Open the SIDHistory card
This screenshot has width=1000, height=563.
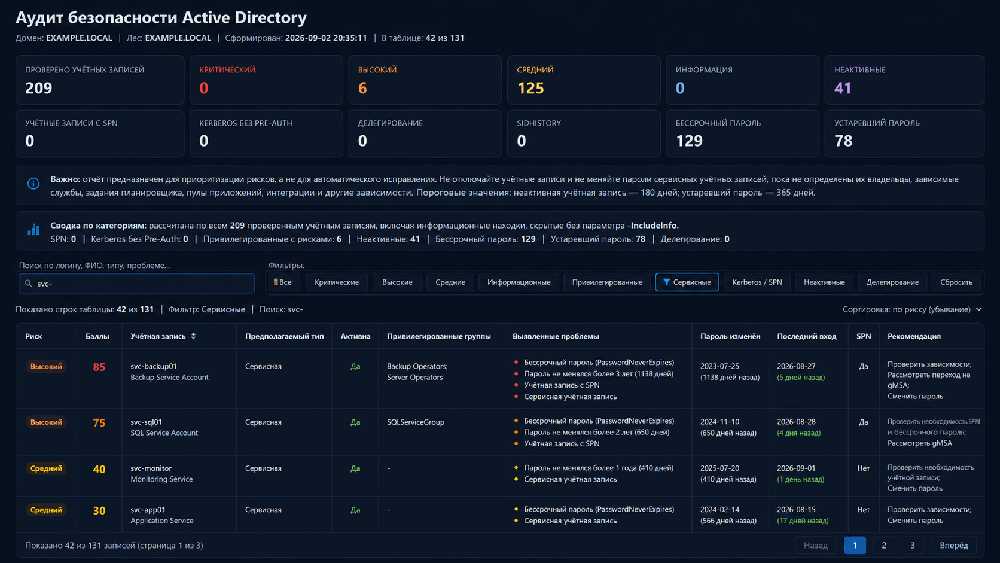pyautogui.click(x=584, y=133)
